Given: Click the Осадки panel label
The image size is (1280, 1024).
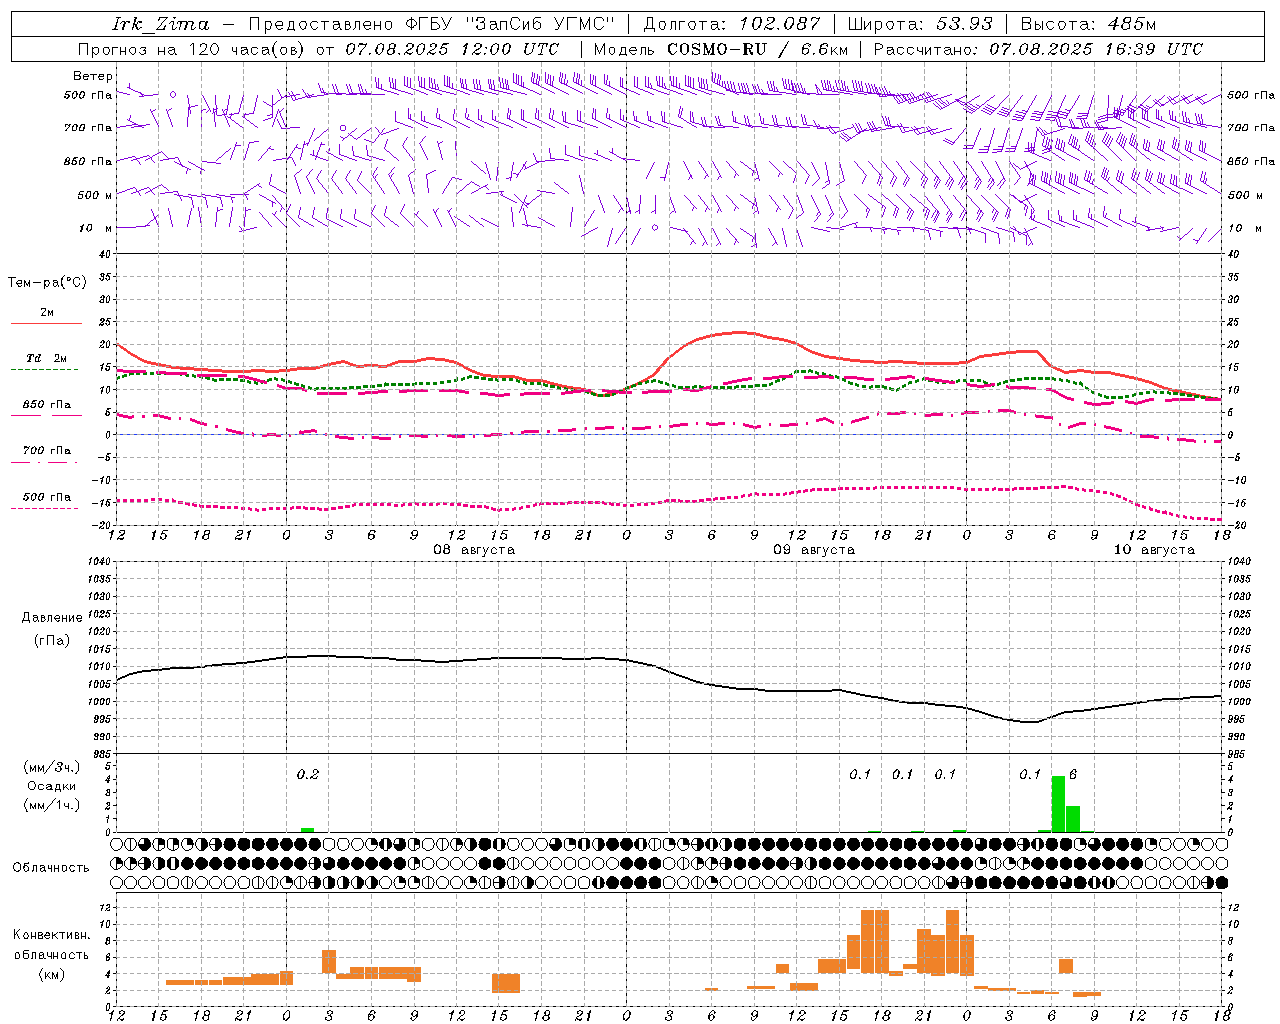Looking at the screenshot, I should [51, 786].
